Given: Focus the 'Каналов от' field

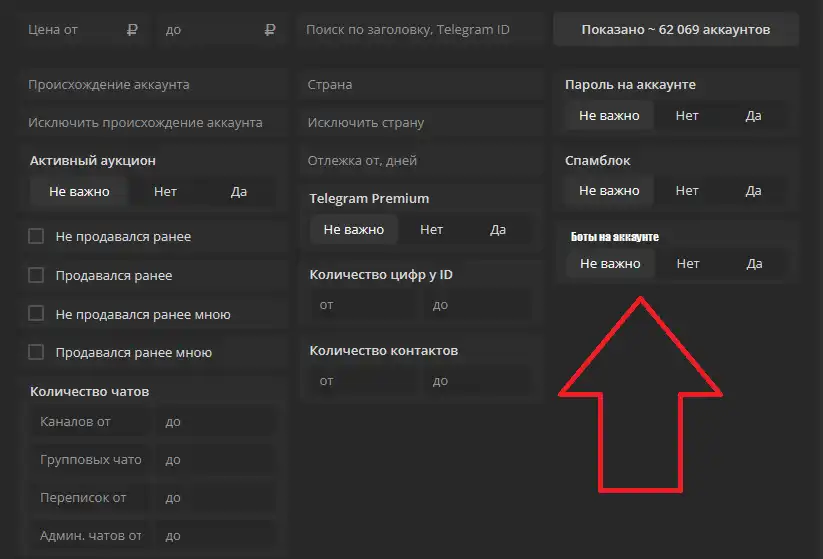Looking at the screenshot, I should (x=90, y=421).
